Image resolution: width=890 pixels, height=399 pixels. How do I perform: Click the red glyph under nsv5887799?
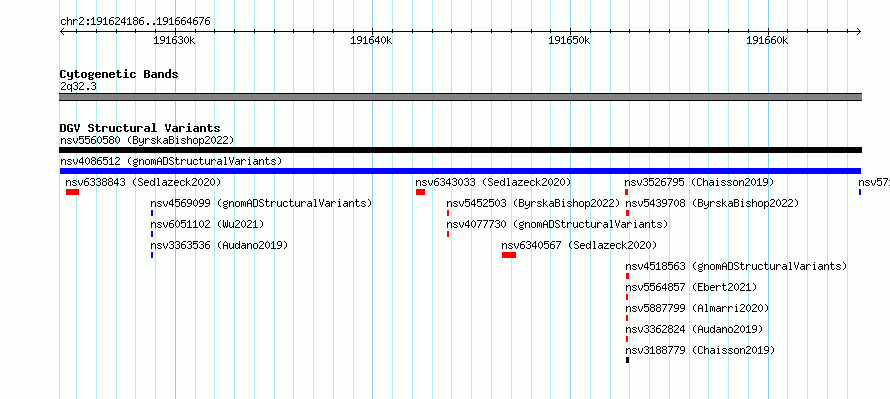click(x=627, y=318)
